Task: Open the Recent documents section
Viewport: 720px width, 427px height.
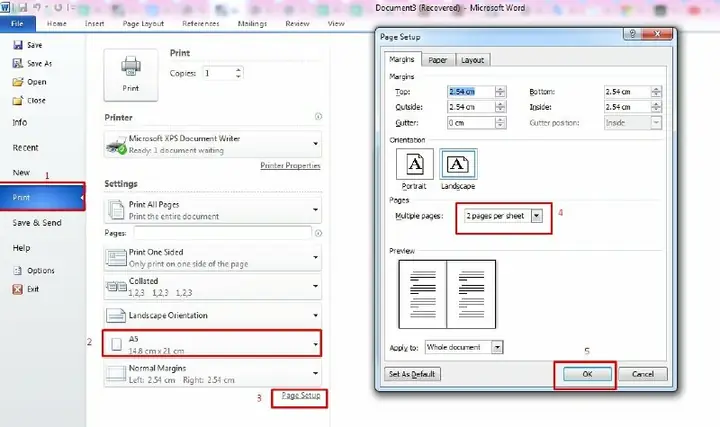Action: click(x=25, y=147)
